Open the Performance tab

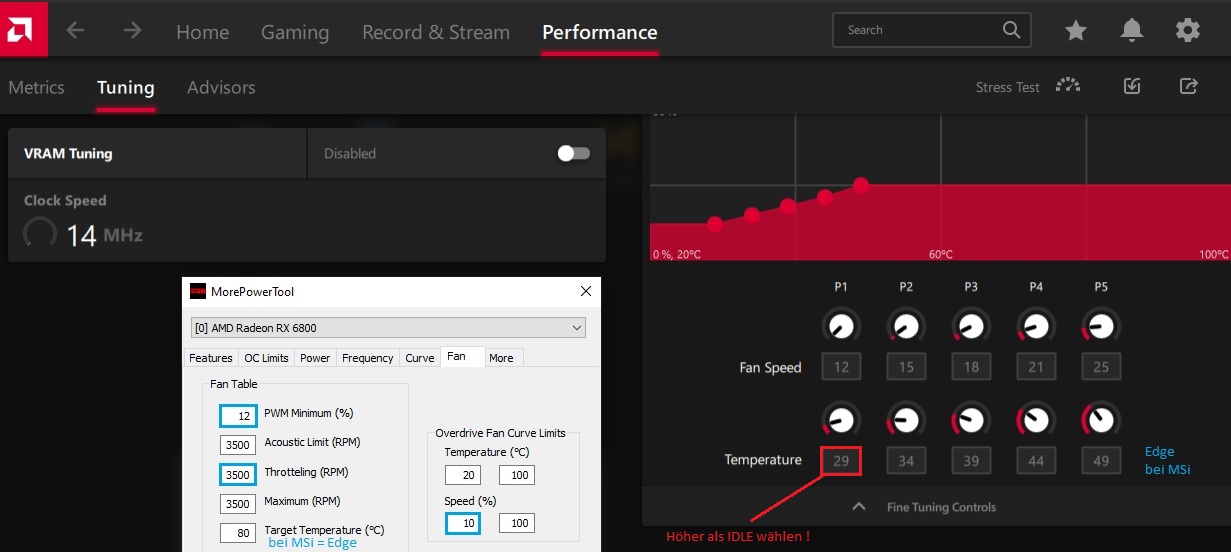click(600, 32)
